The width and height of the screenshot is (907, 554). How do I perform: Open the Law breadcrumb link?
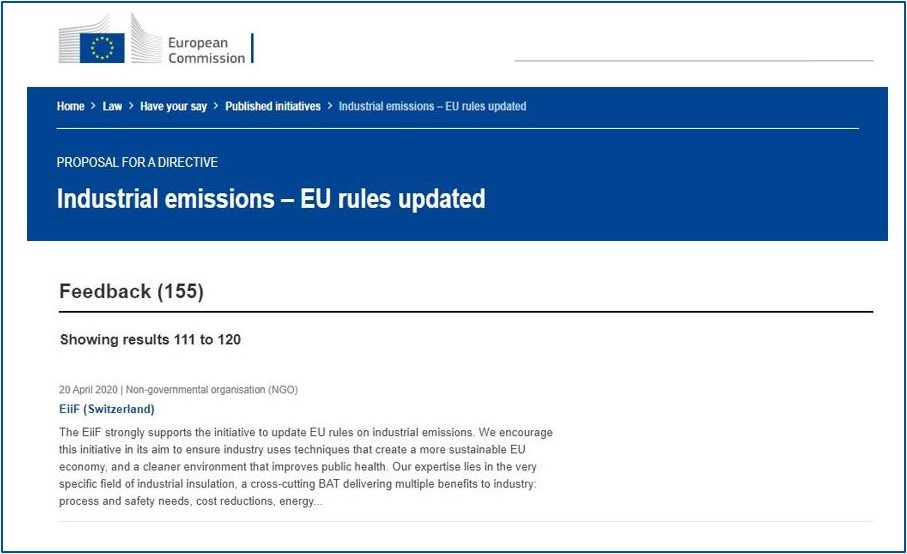[x=112, y=106]
